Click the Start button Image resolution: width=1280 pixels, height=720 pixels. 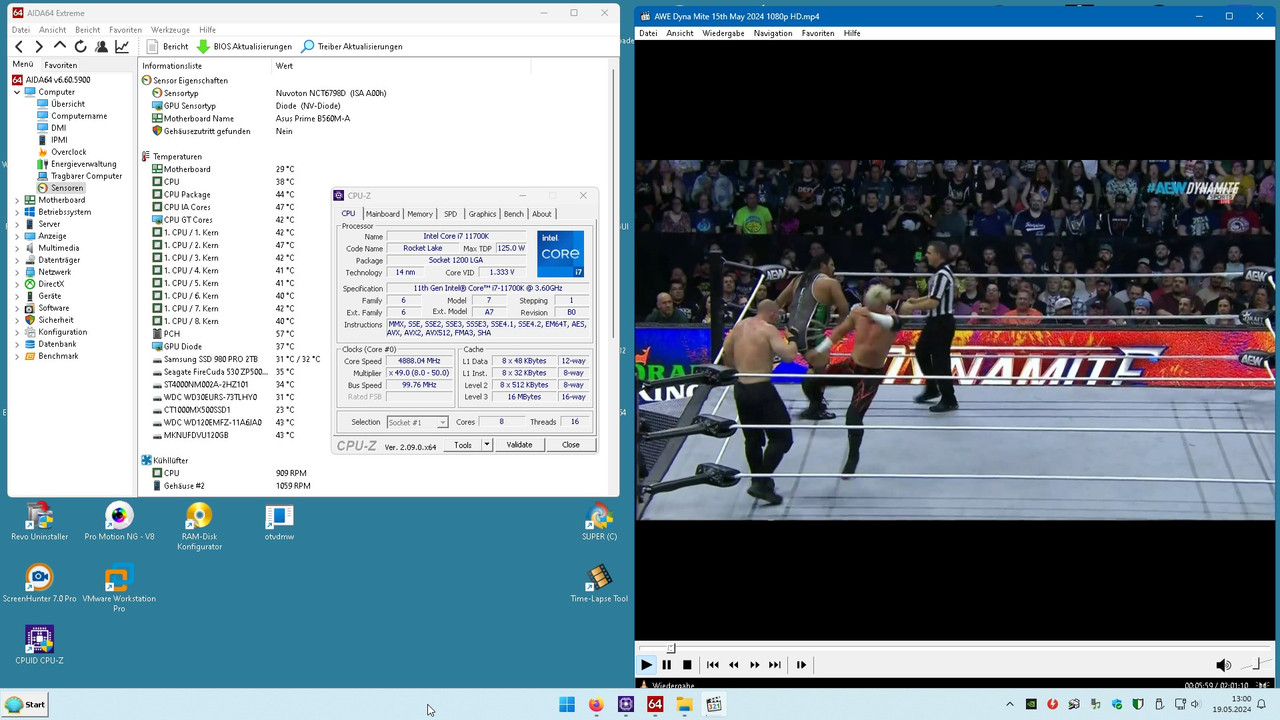[x=25, y=704]
